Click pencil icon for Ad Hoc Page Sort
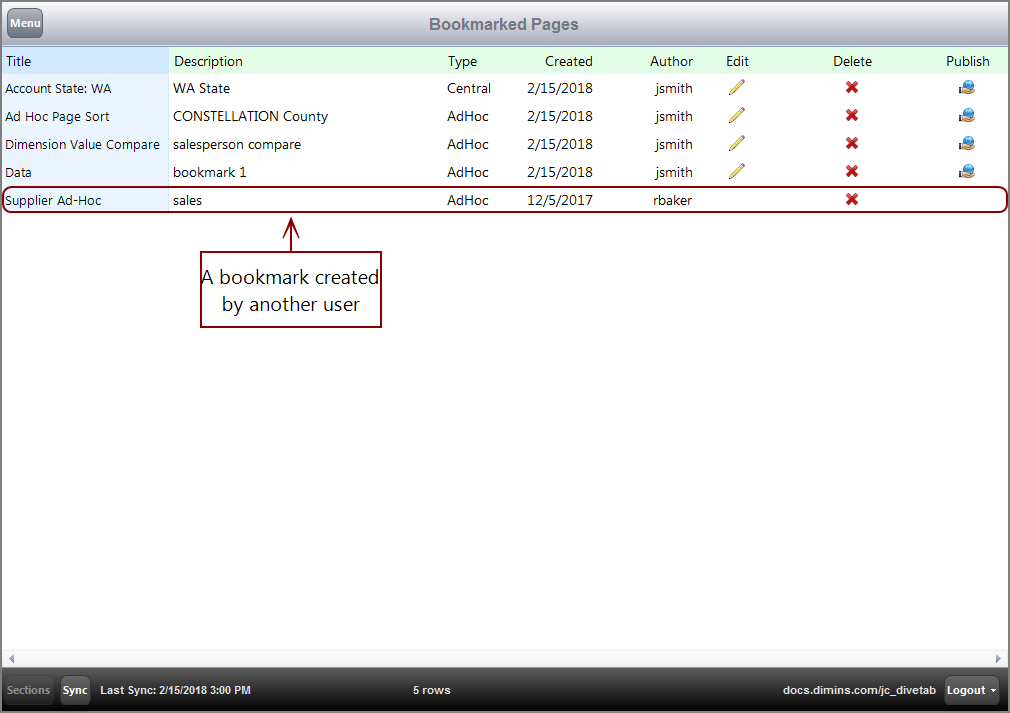The height and width of the screenshot is (713, 1010). coord(737,116)
